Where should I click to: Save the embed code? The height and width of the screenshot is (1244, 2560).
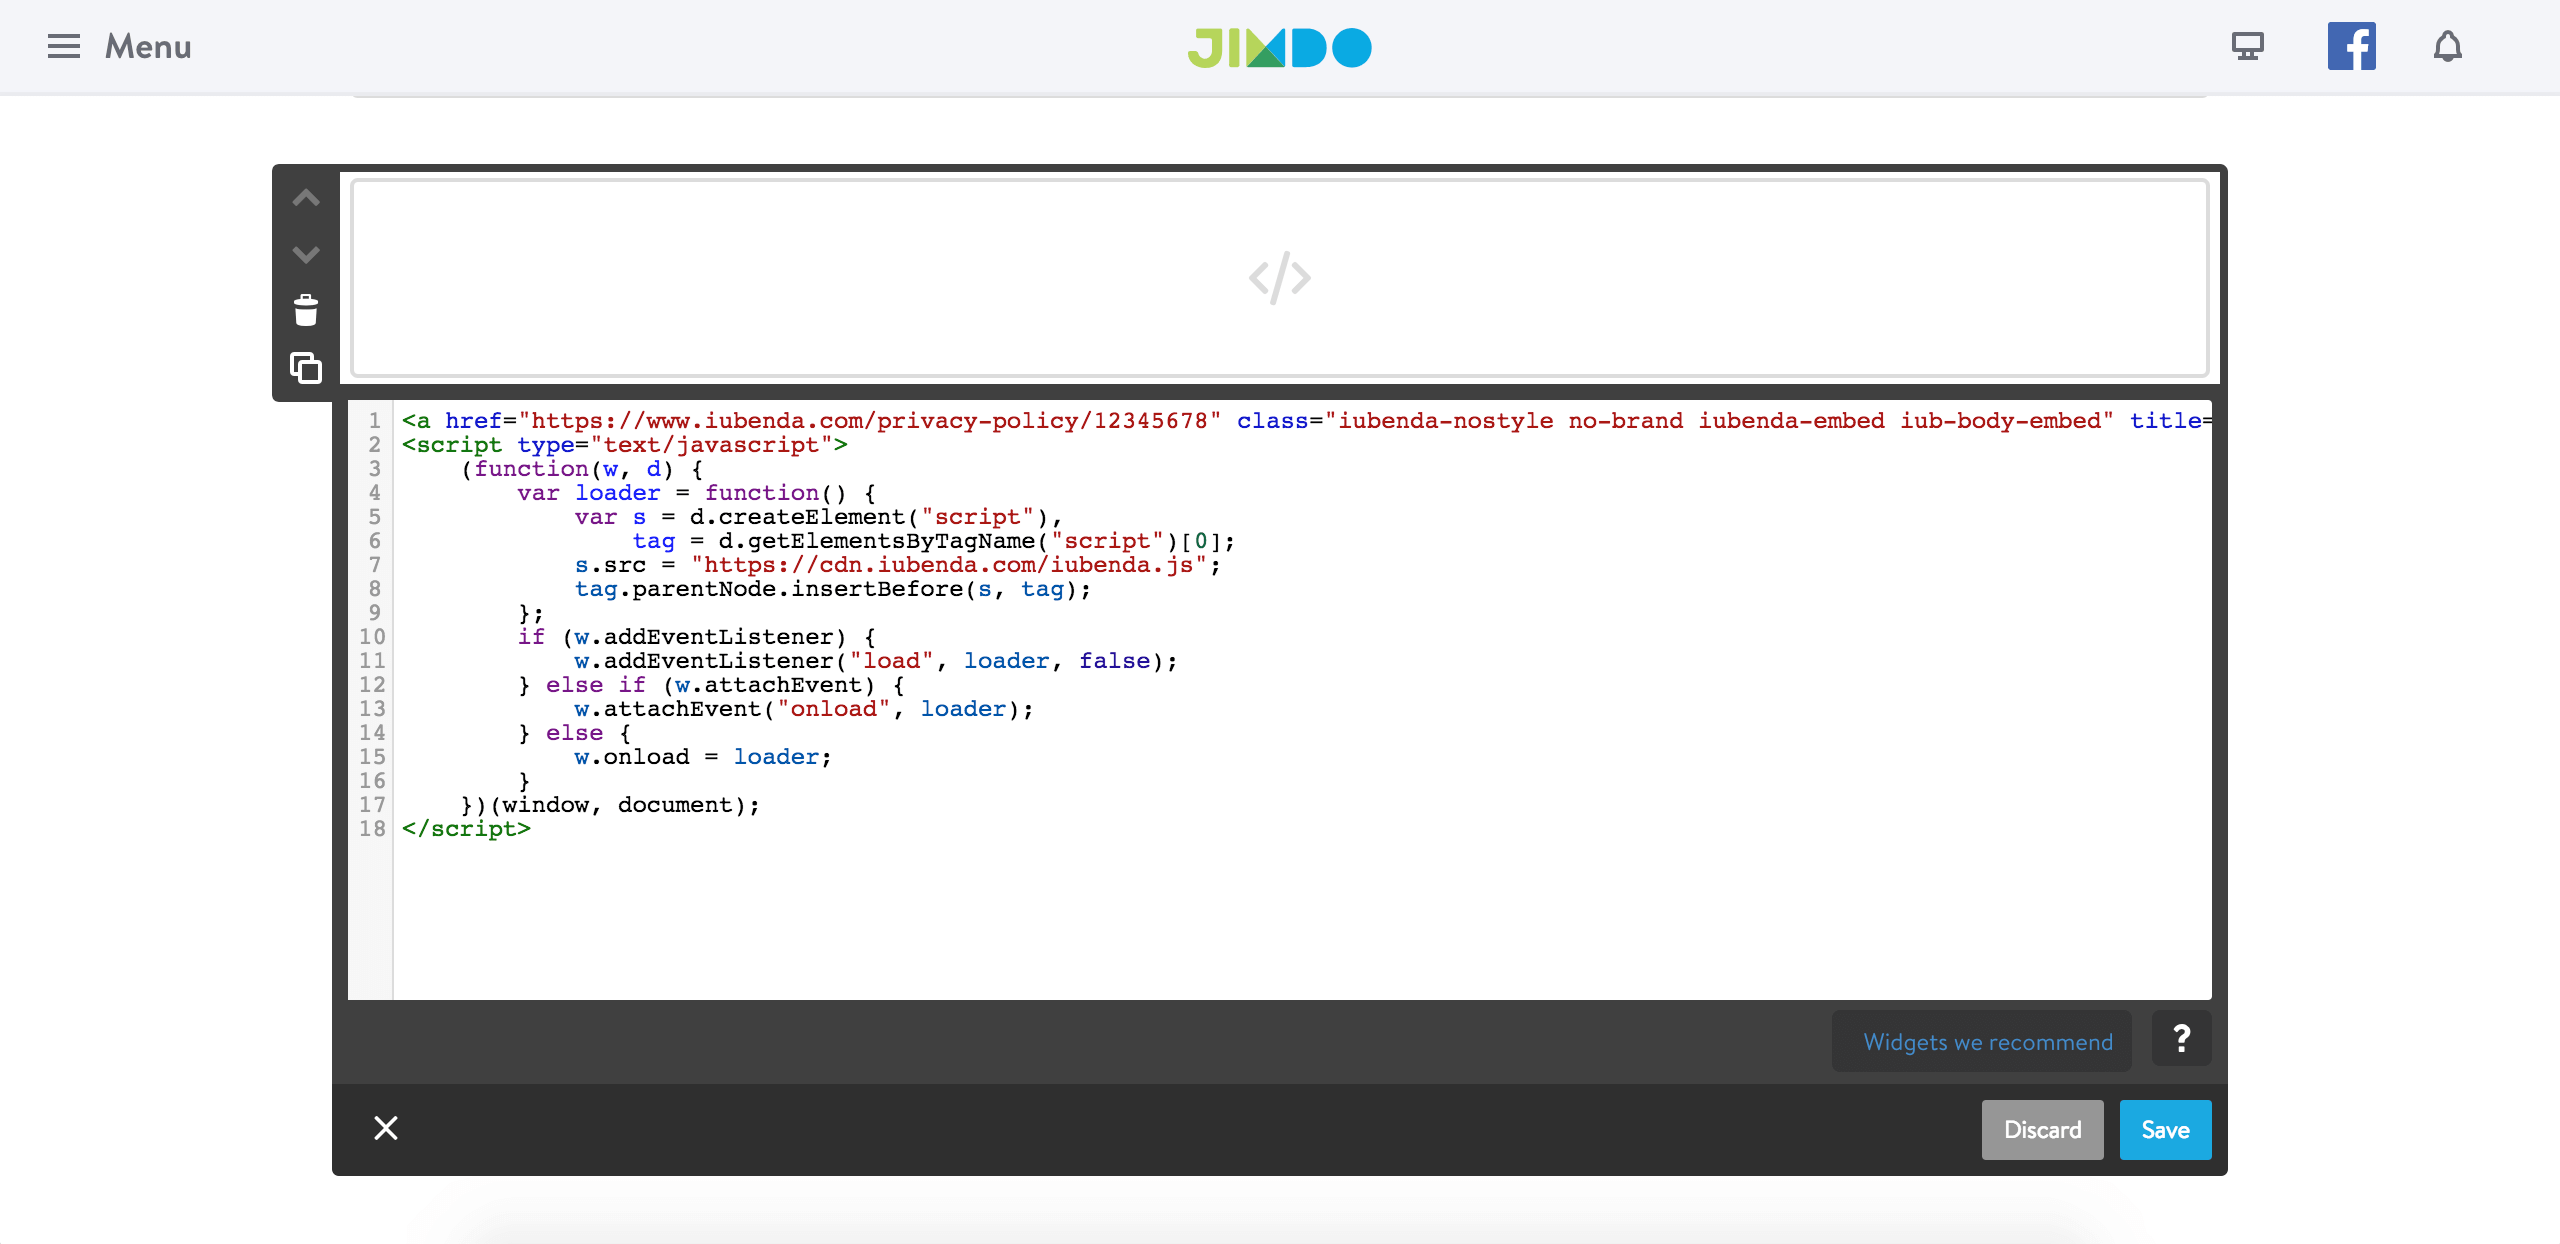[2164, 1129]
